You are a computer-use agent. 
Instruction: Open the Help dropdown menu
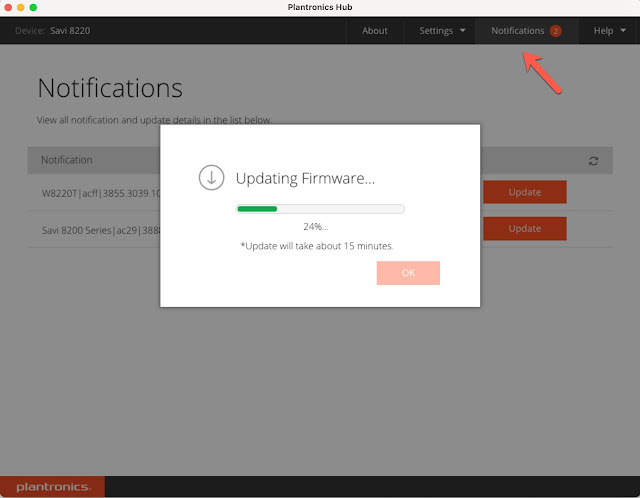click(610, 31)
